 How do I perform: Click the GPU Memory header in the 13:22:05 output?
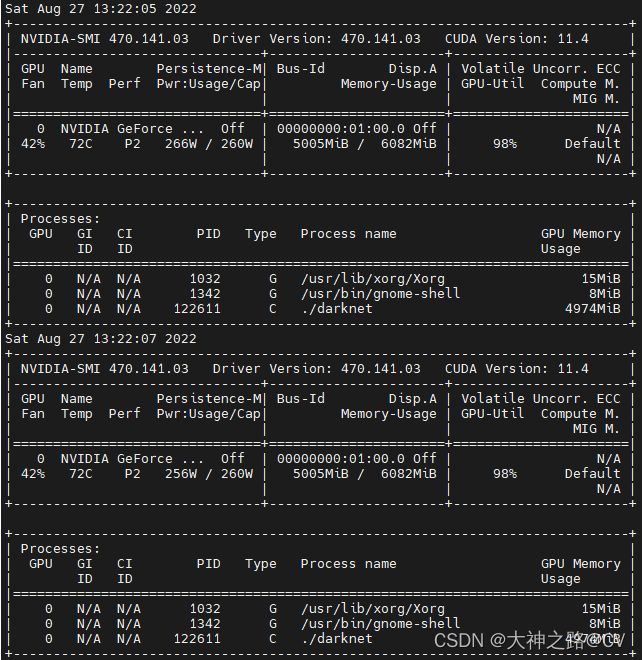pos(581,234)
